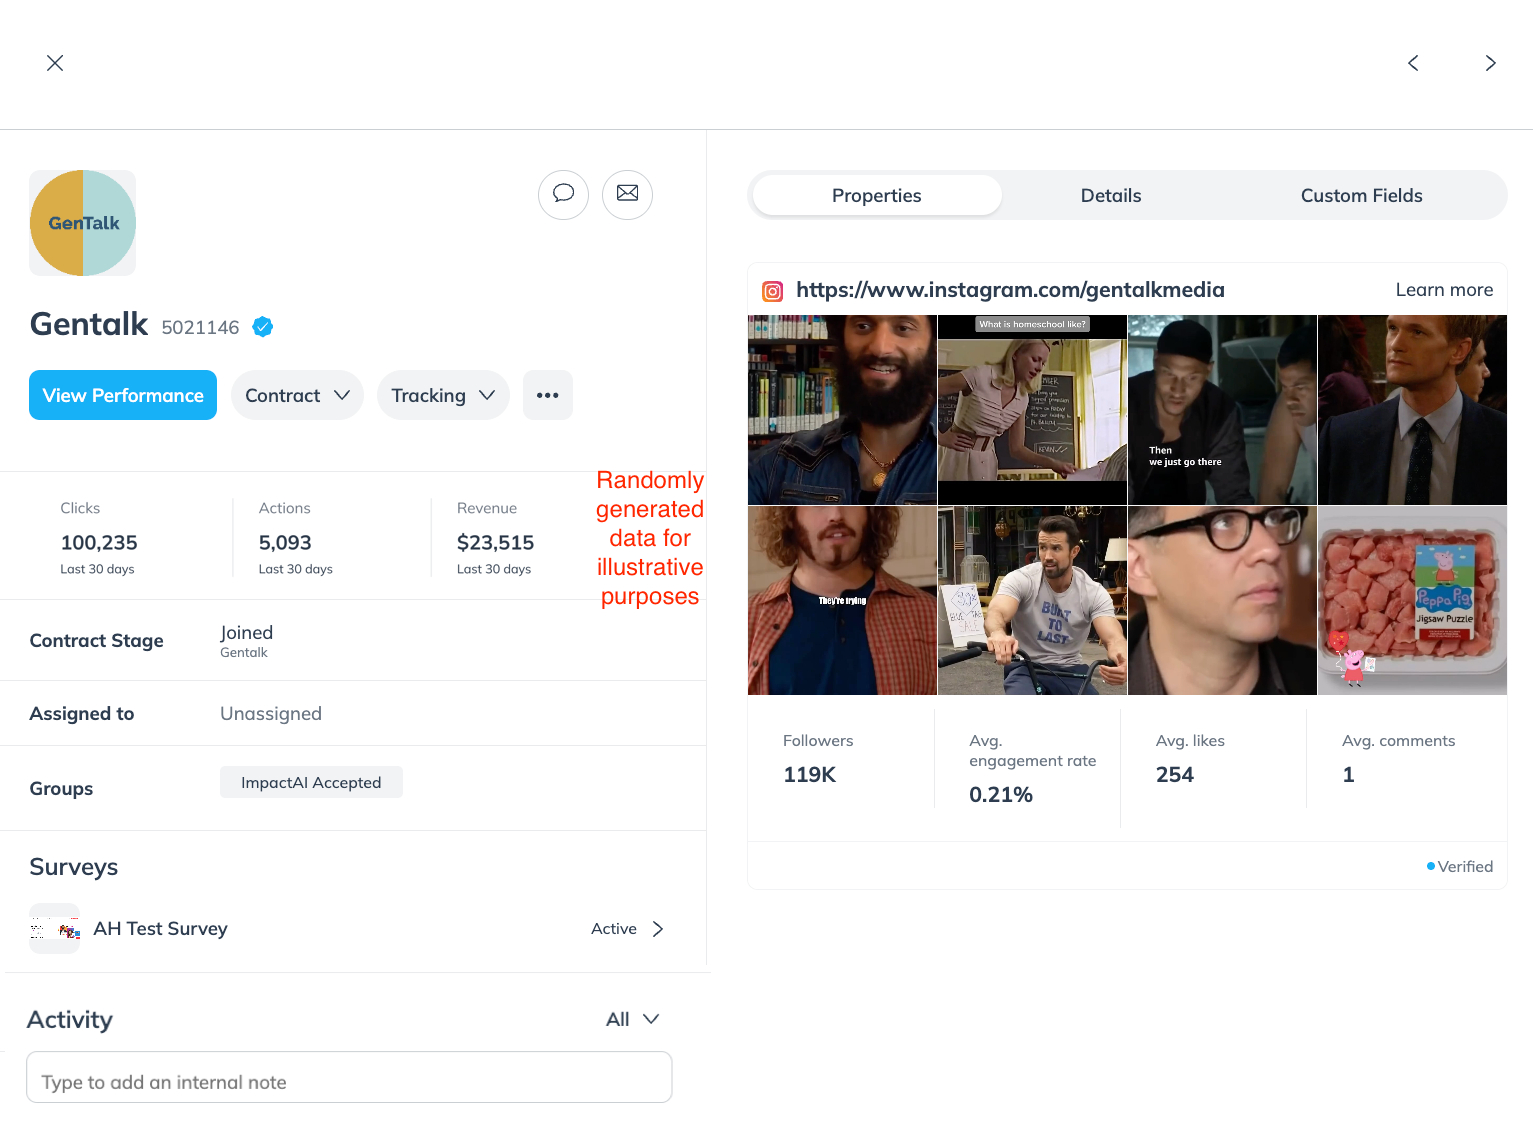The width and height of the screenshot is (1533, 1121).
Task: Click the ImpactAI Accepted group tag
Action: (311, 782)
